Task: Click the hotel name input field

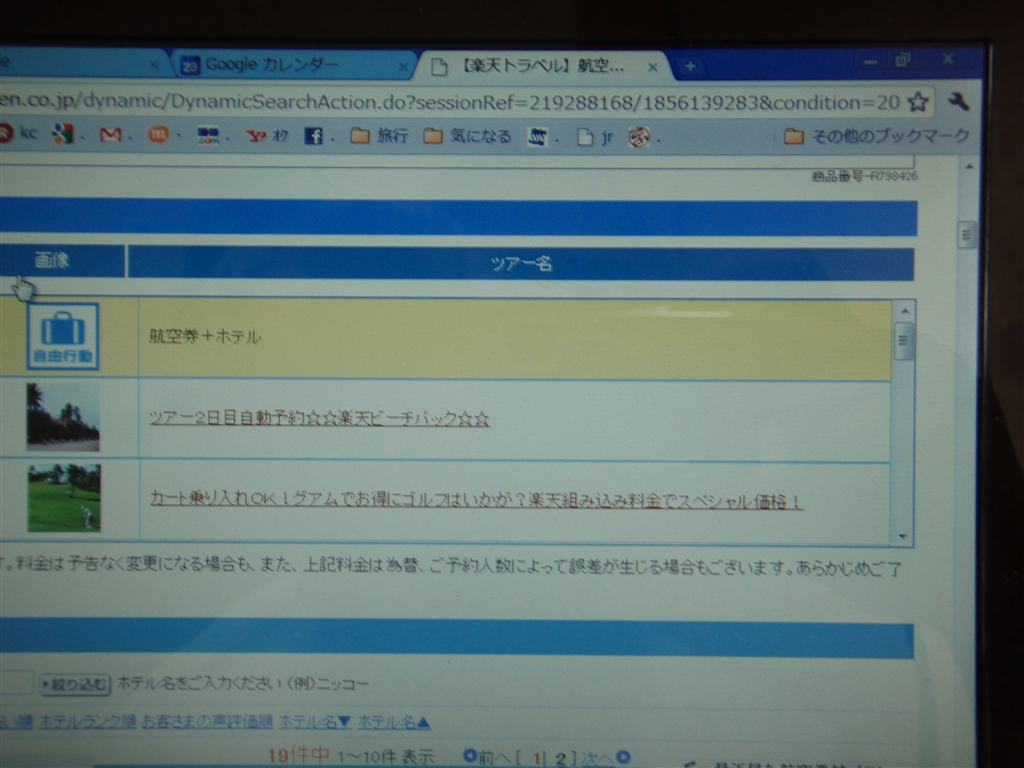Action: point(16,683)
